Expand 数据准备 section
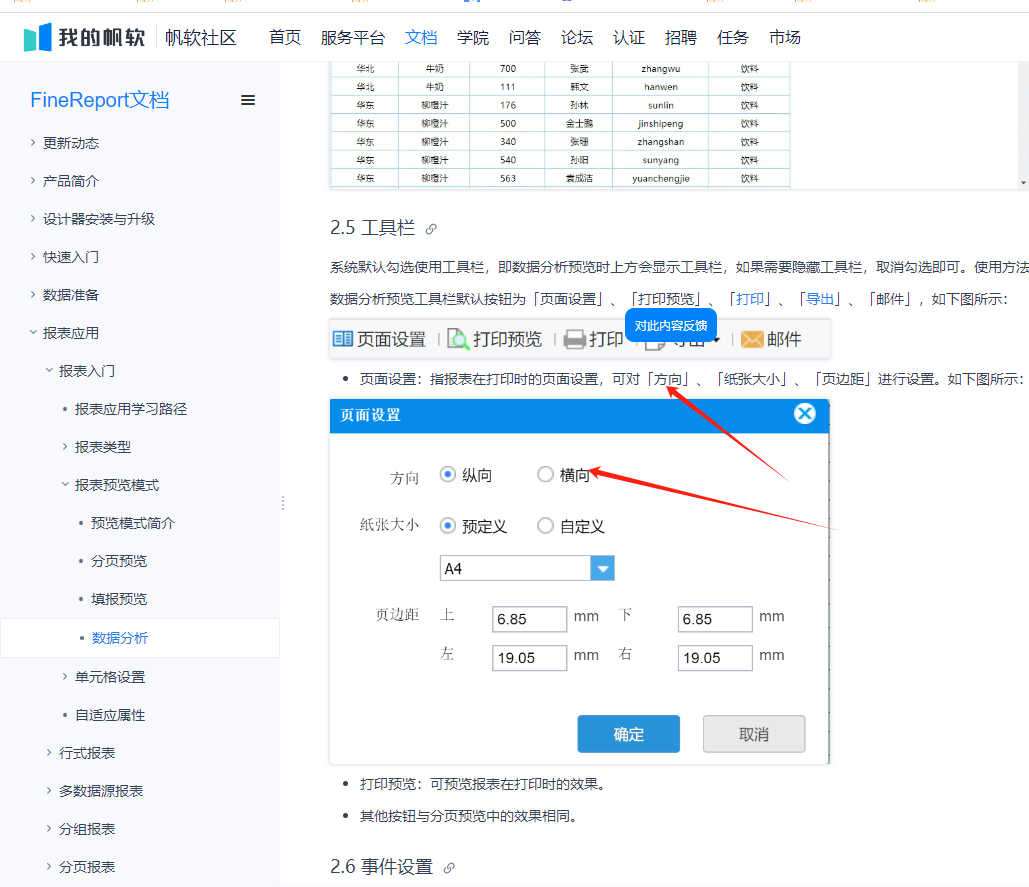 [x=33, y=295]
